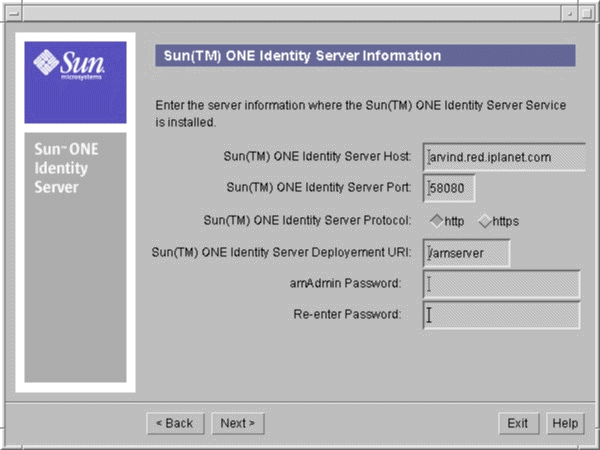The width and height of the screenshot is (600, 450).
Task: Go to the previous step with Back
Action: 175,423
